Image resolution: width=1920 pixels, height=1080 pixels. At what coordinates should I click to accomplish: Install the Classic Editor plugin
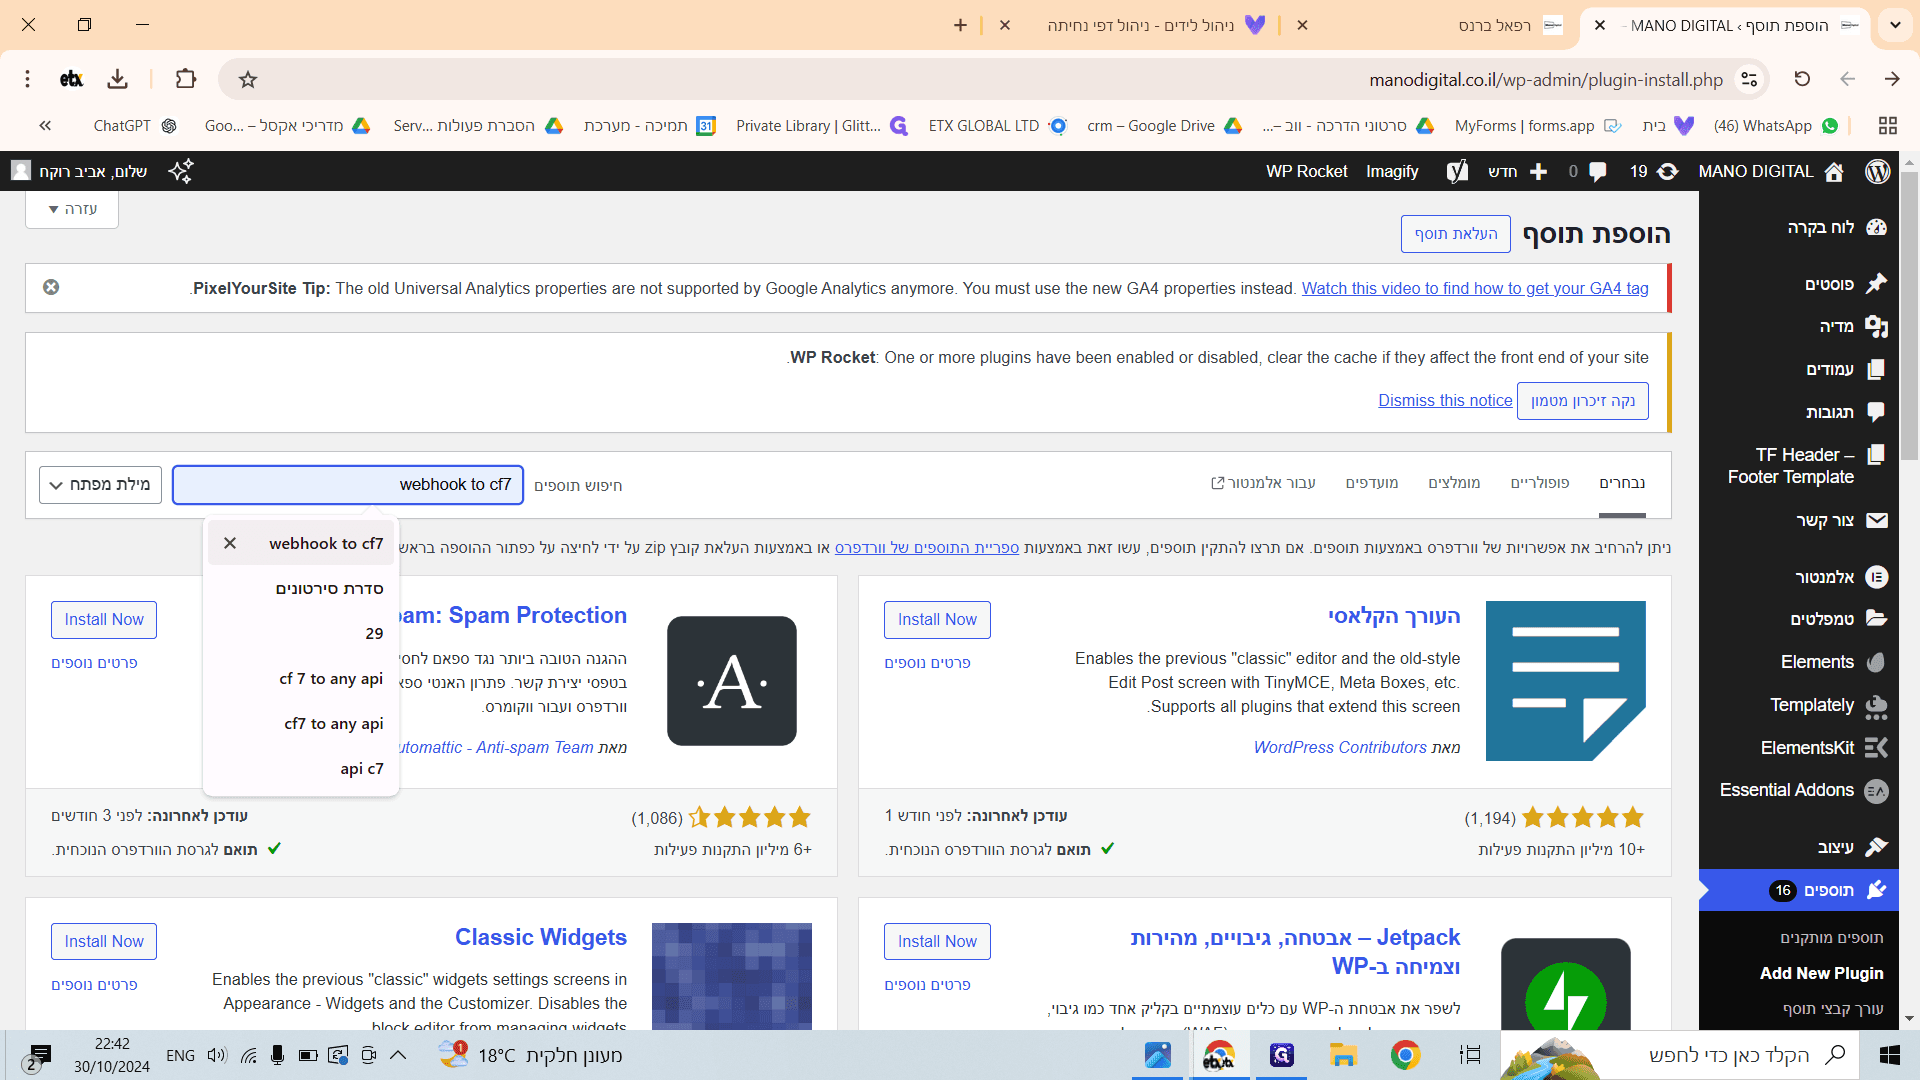coord(937,620)
